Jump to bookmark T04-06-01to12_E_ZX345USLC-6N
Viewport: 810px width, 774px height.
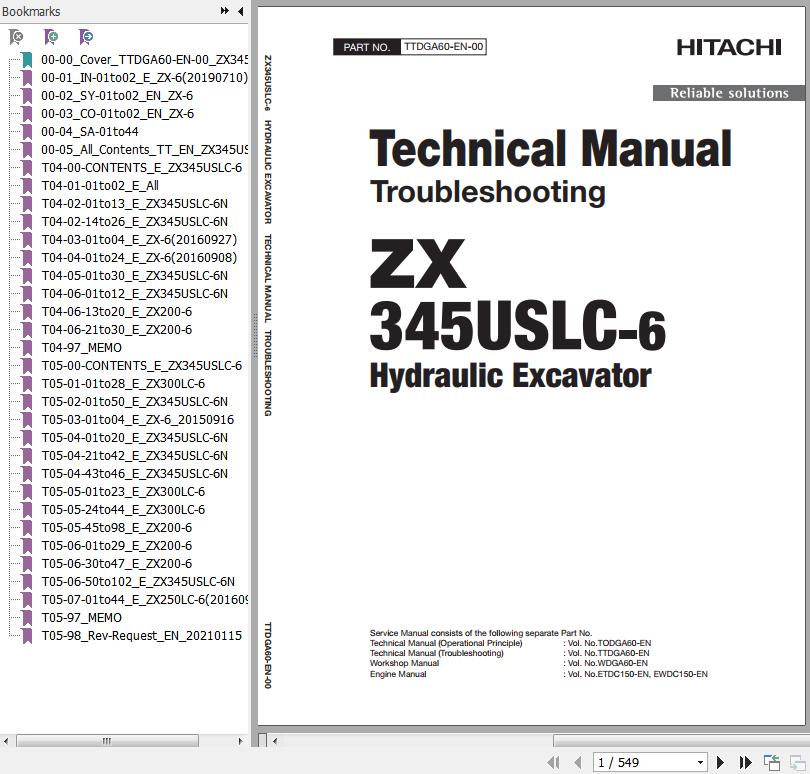(134, 293)
